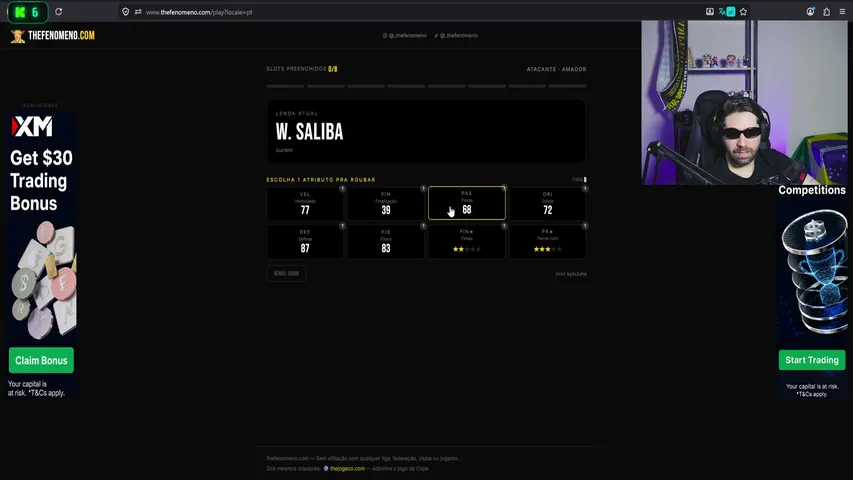Open help icon on the FIN Finalização card
The height and width of the screenshot is (480, 853).
423,189
